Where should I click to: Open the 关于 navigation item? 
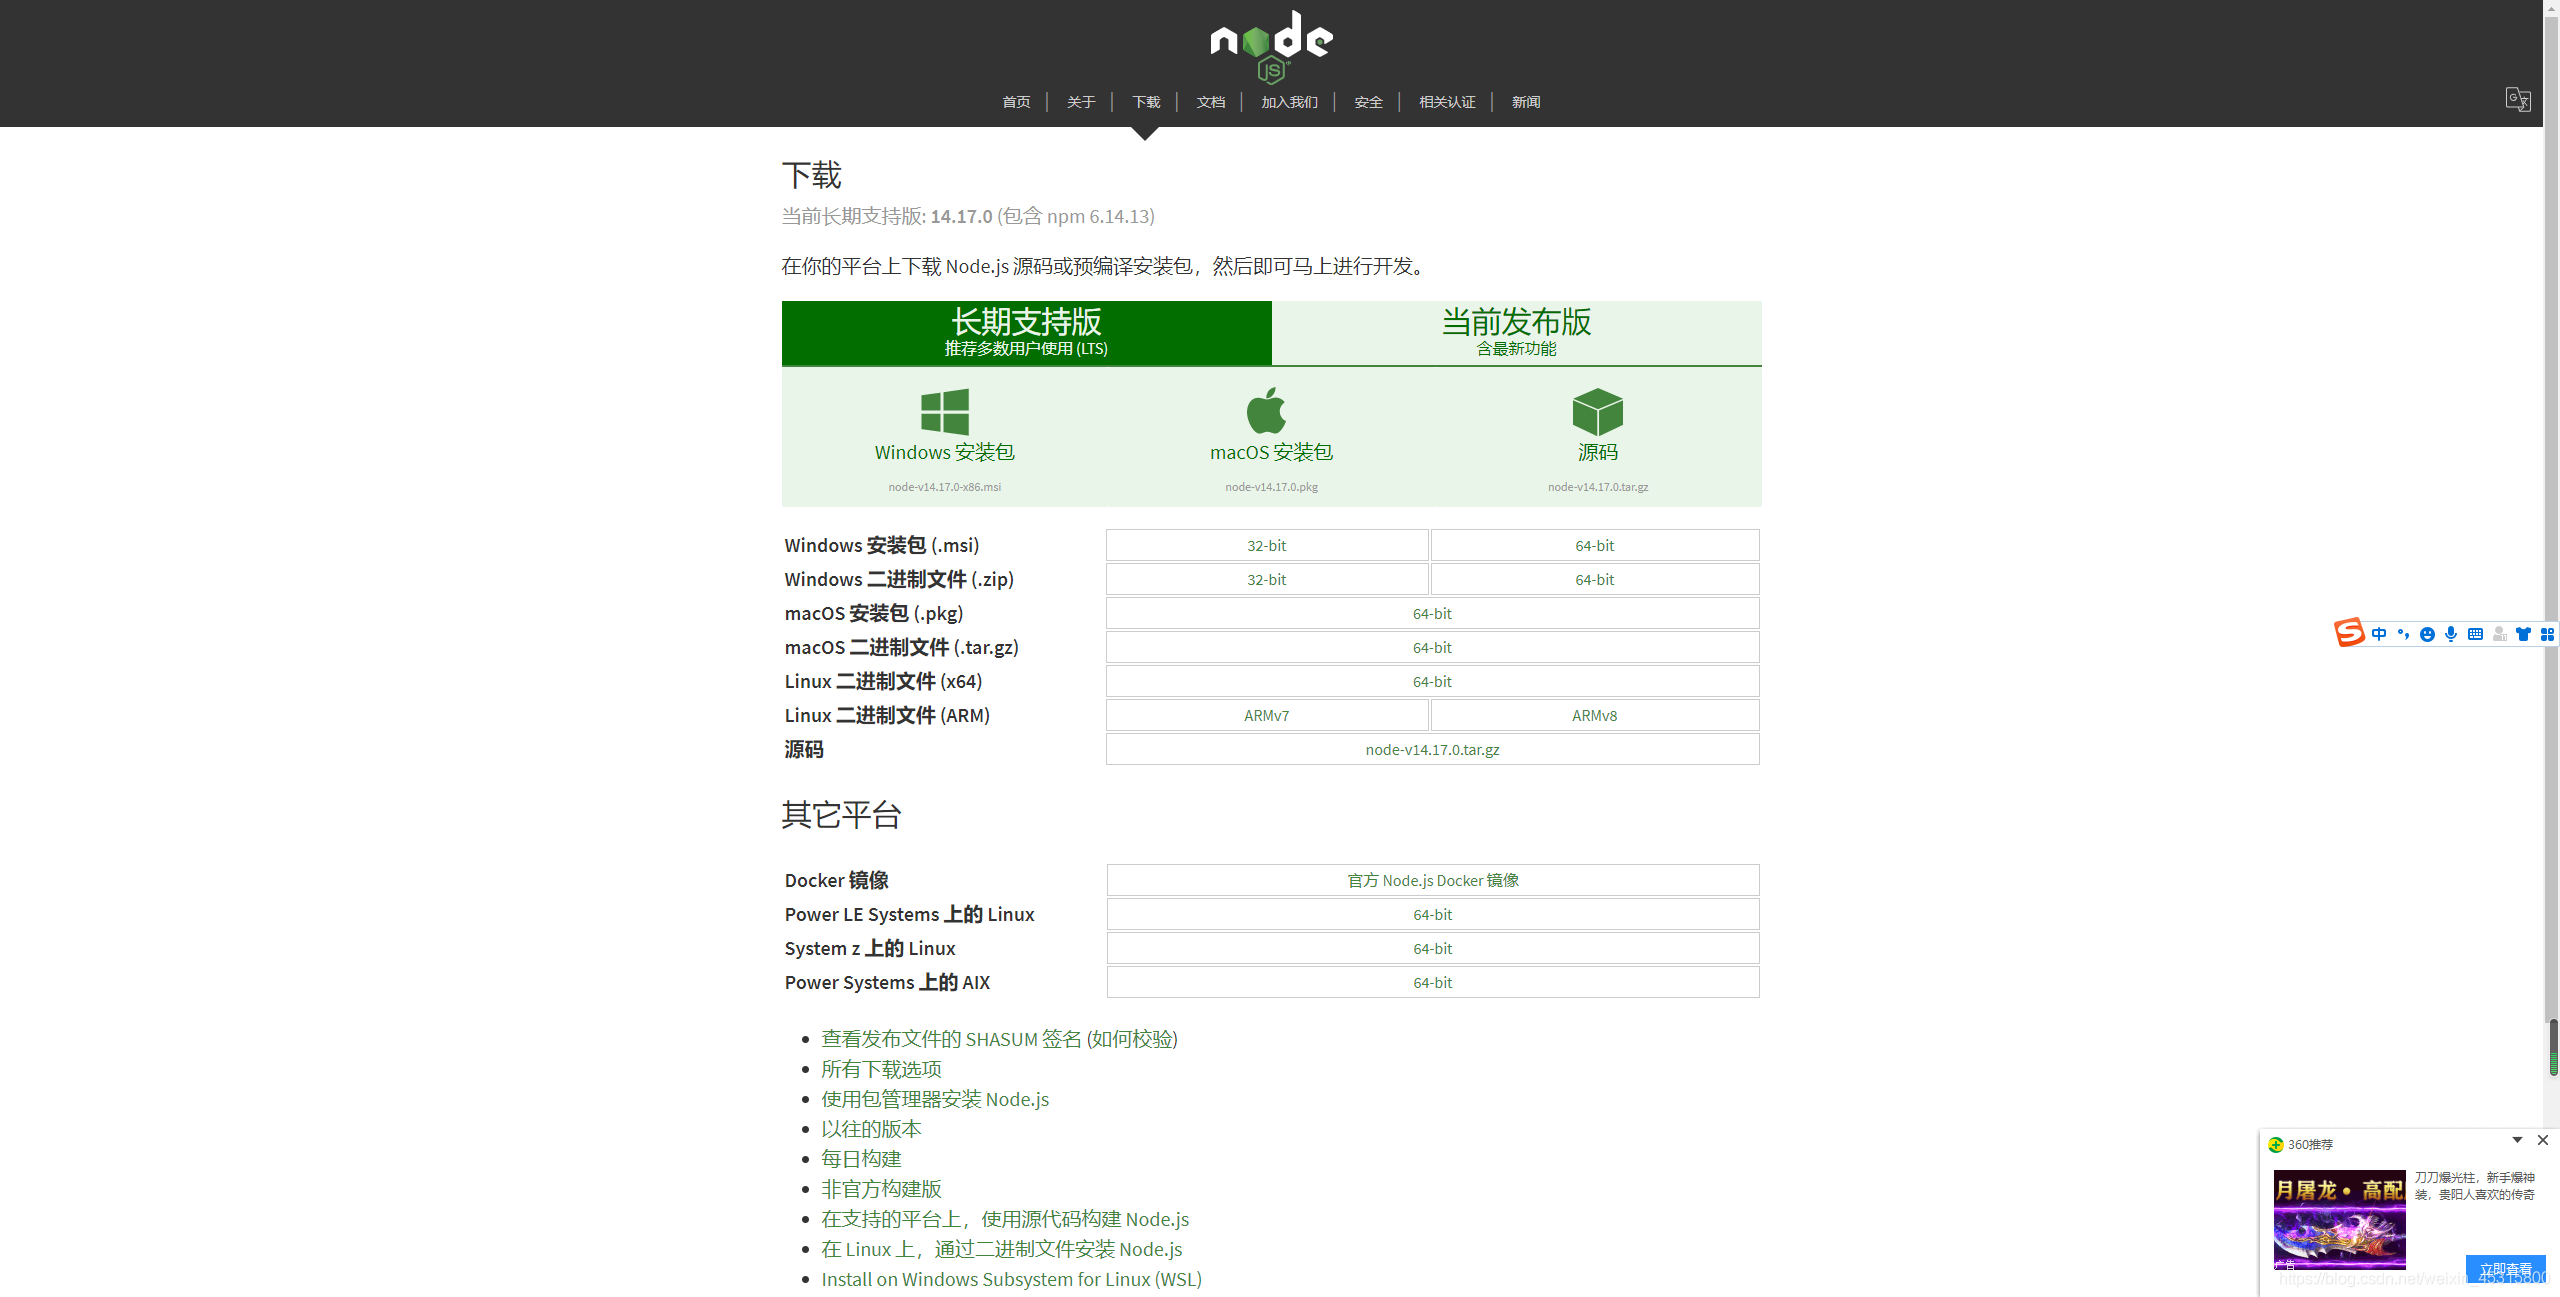(1080, 102)
